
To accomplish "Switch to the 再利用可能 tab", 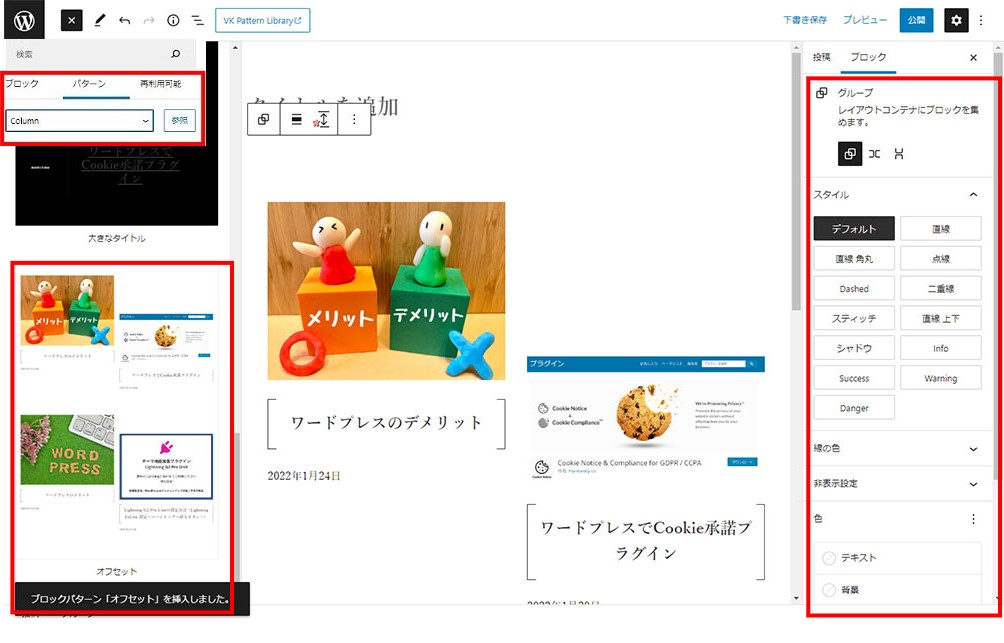I will (160, 84).
